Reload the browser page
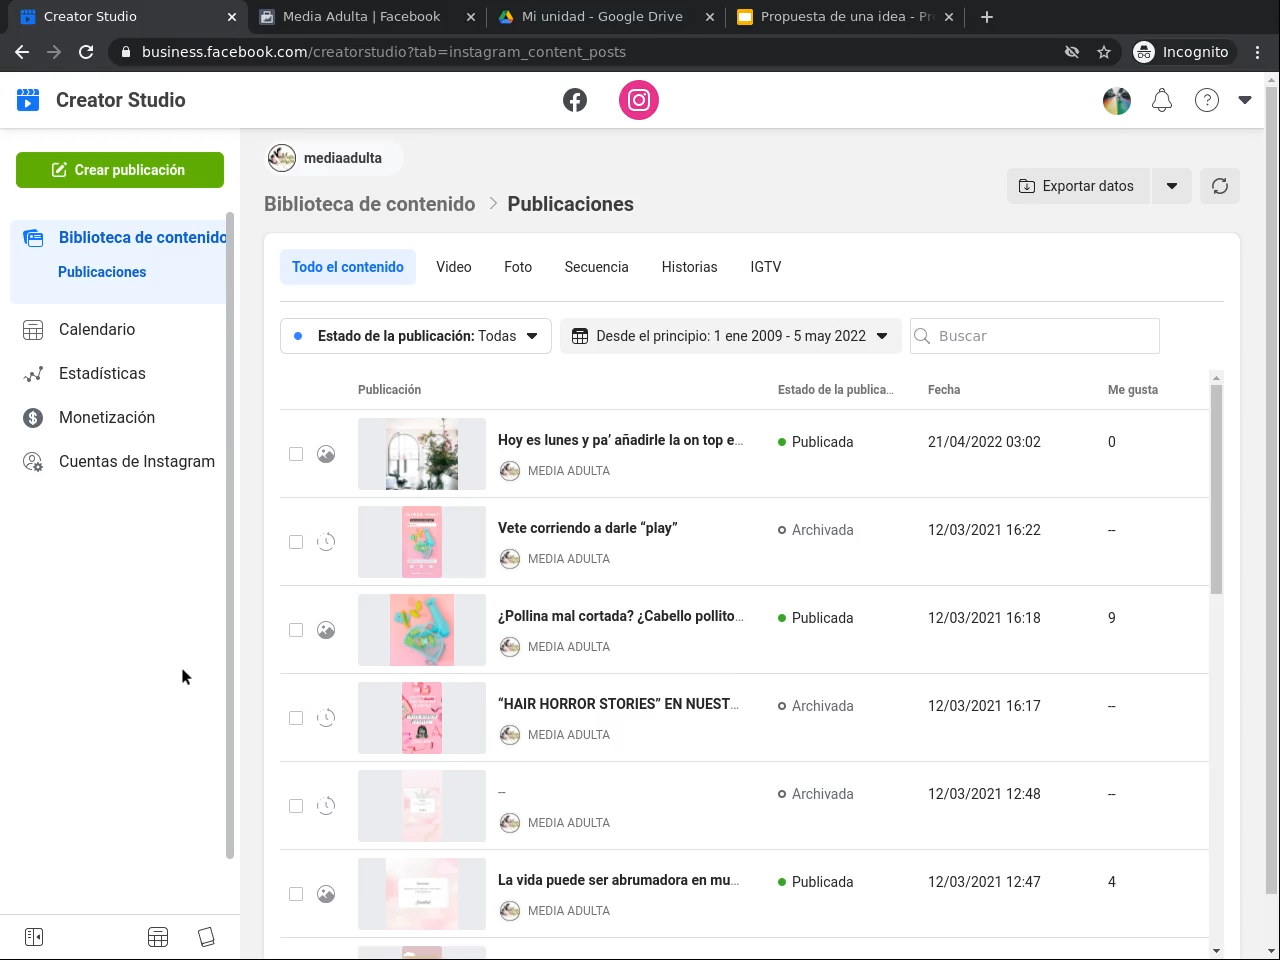The height and width of the screenshot is (960, 1280). (x=86, y=52)
